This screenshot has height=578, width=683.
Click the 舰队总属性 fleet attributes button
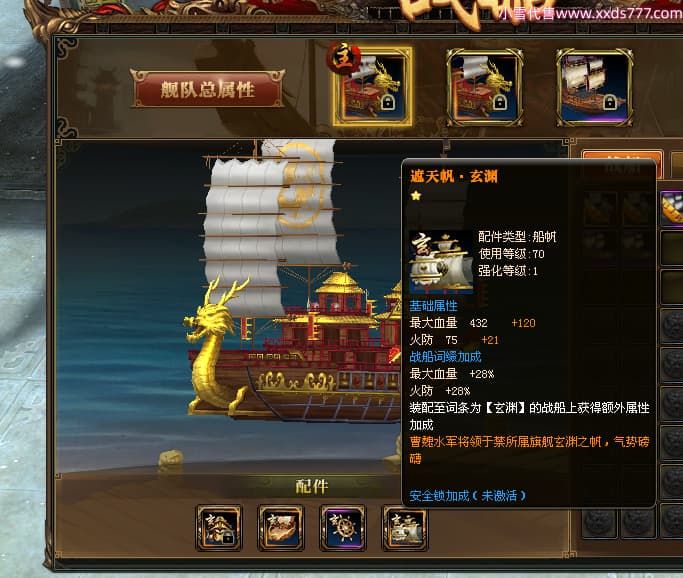coord(208,89)
